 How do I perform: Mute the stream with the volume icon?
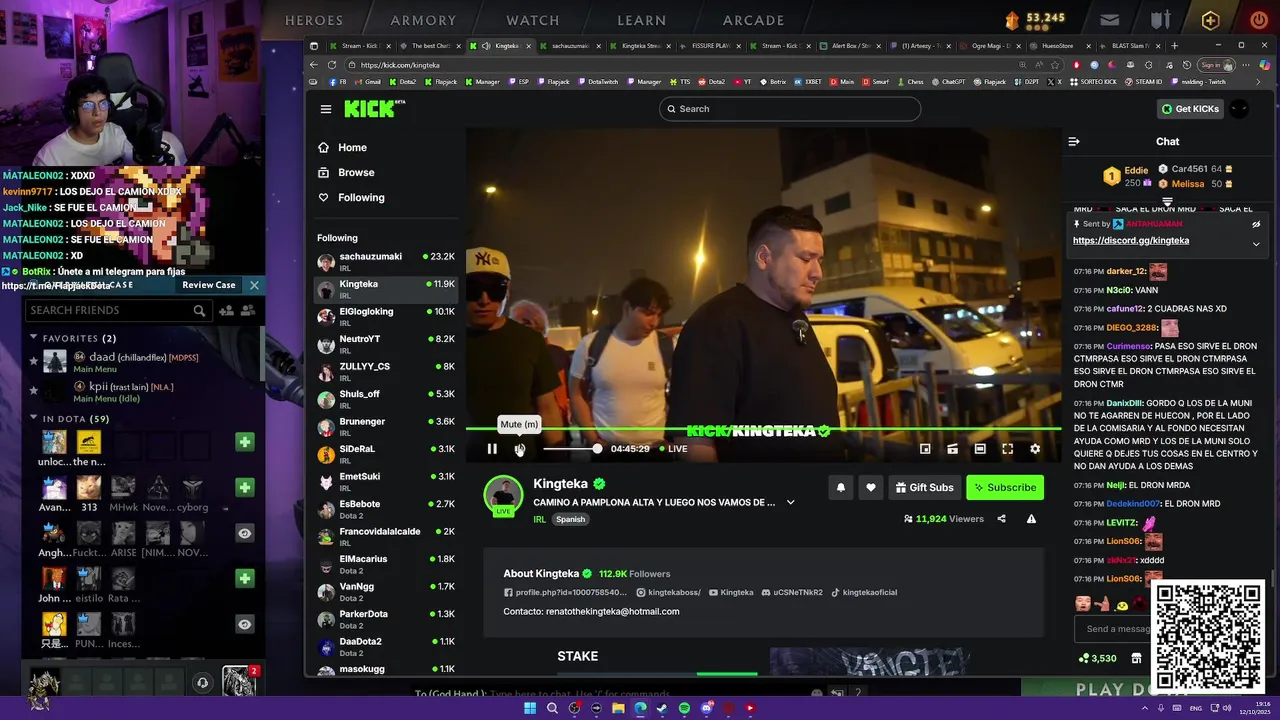click(519, 449)
